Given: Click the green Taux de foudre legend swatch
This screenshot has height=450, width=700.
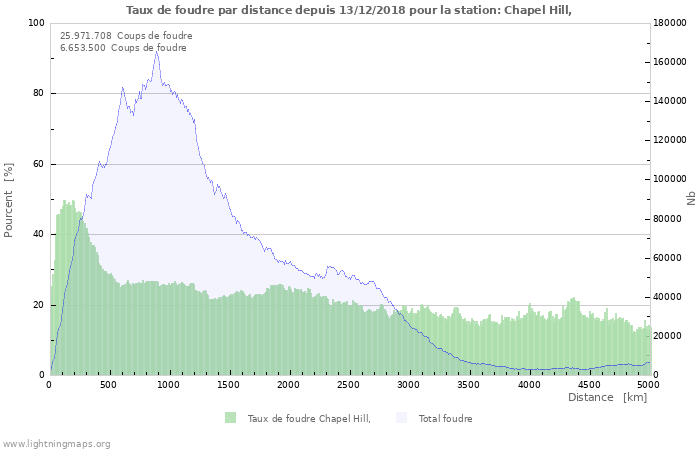Looking at the screenshot, I should (x=231, y=418).
